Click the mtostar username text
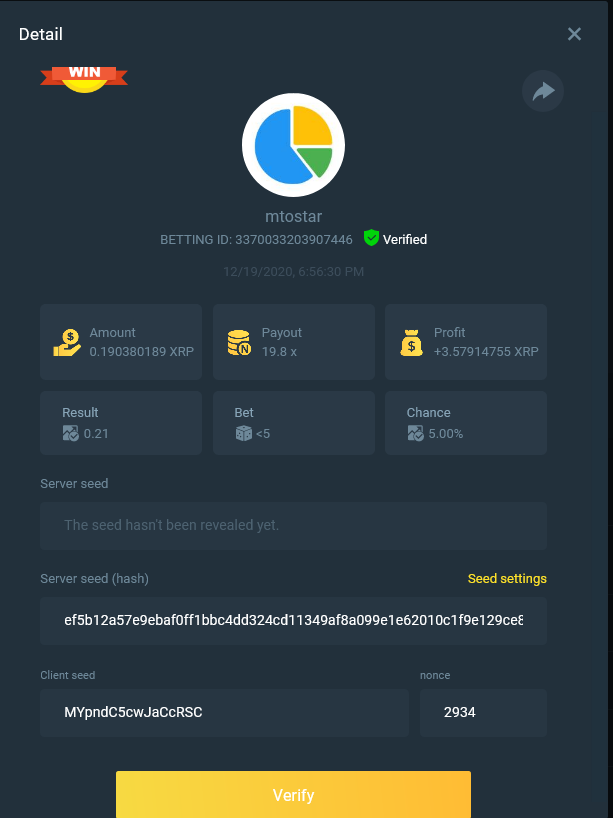613x818 pixels. 293,216
